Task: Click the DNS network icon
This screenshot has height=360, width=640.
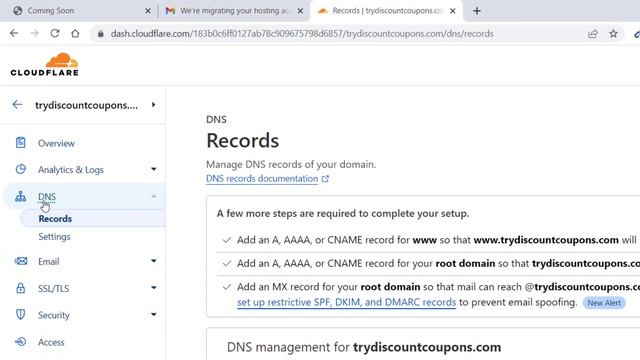Action: 20,197
